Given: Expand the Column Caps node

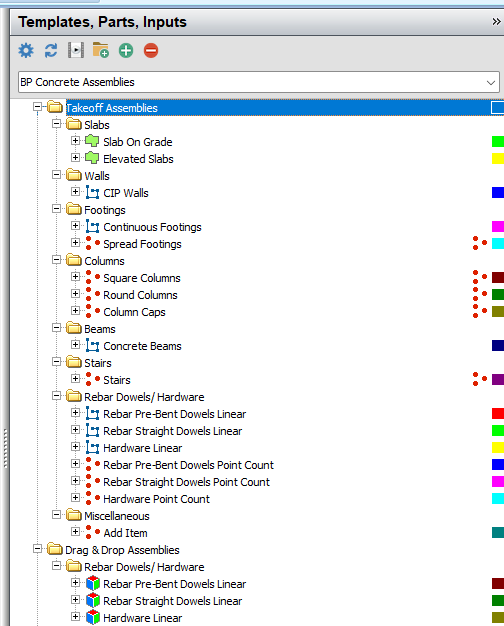Looking at the screenshot, I should pyautogui.click(x=75, y=310).
